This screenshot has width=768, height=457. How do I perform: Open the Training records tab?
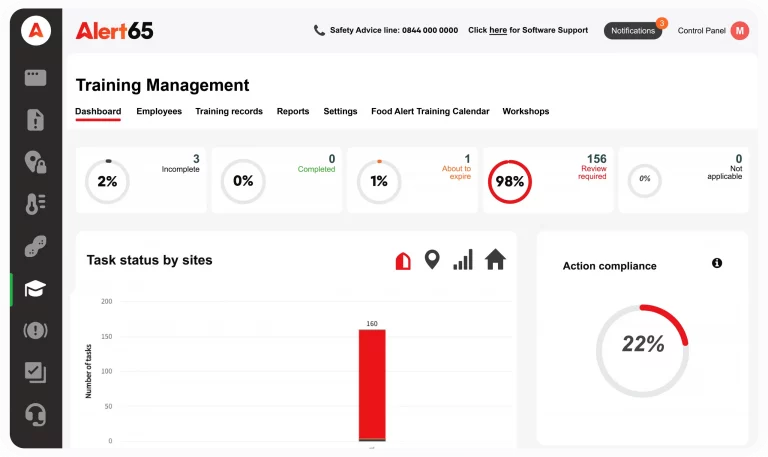229,111
